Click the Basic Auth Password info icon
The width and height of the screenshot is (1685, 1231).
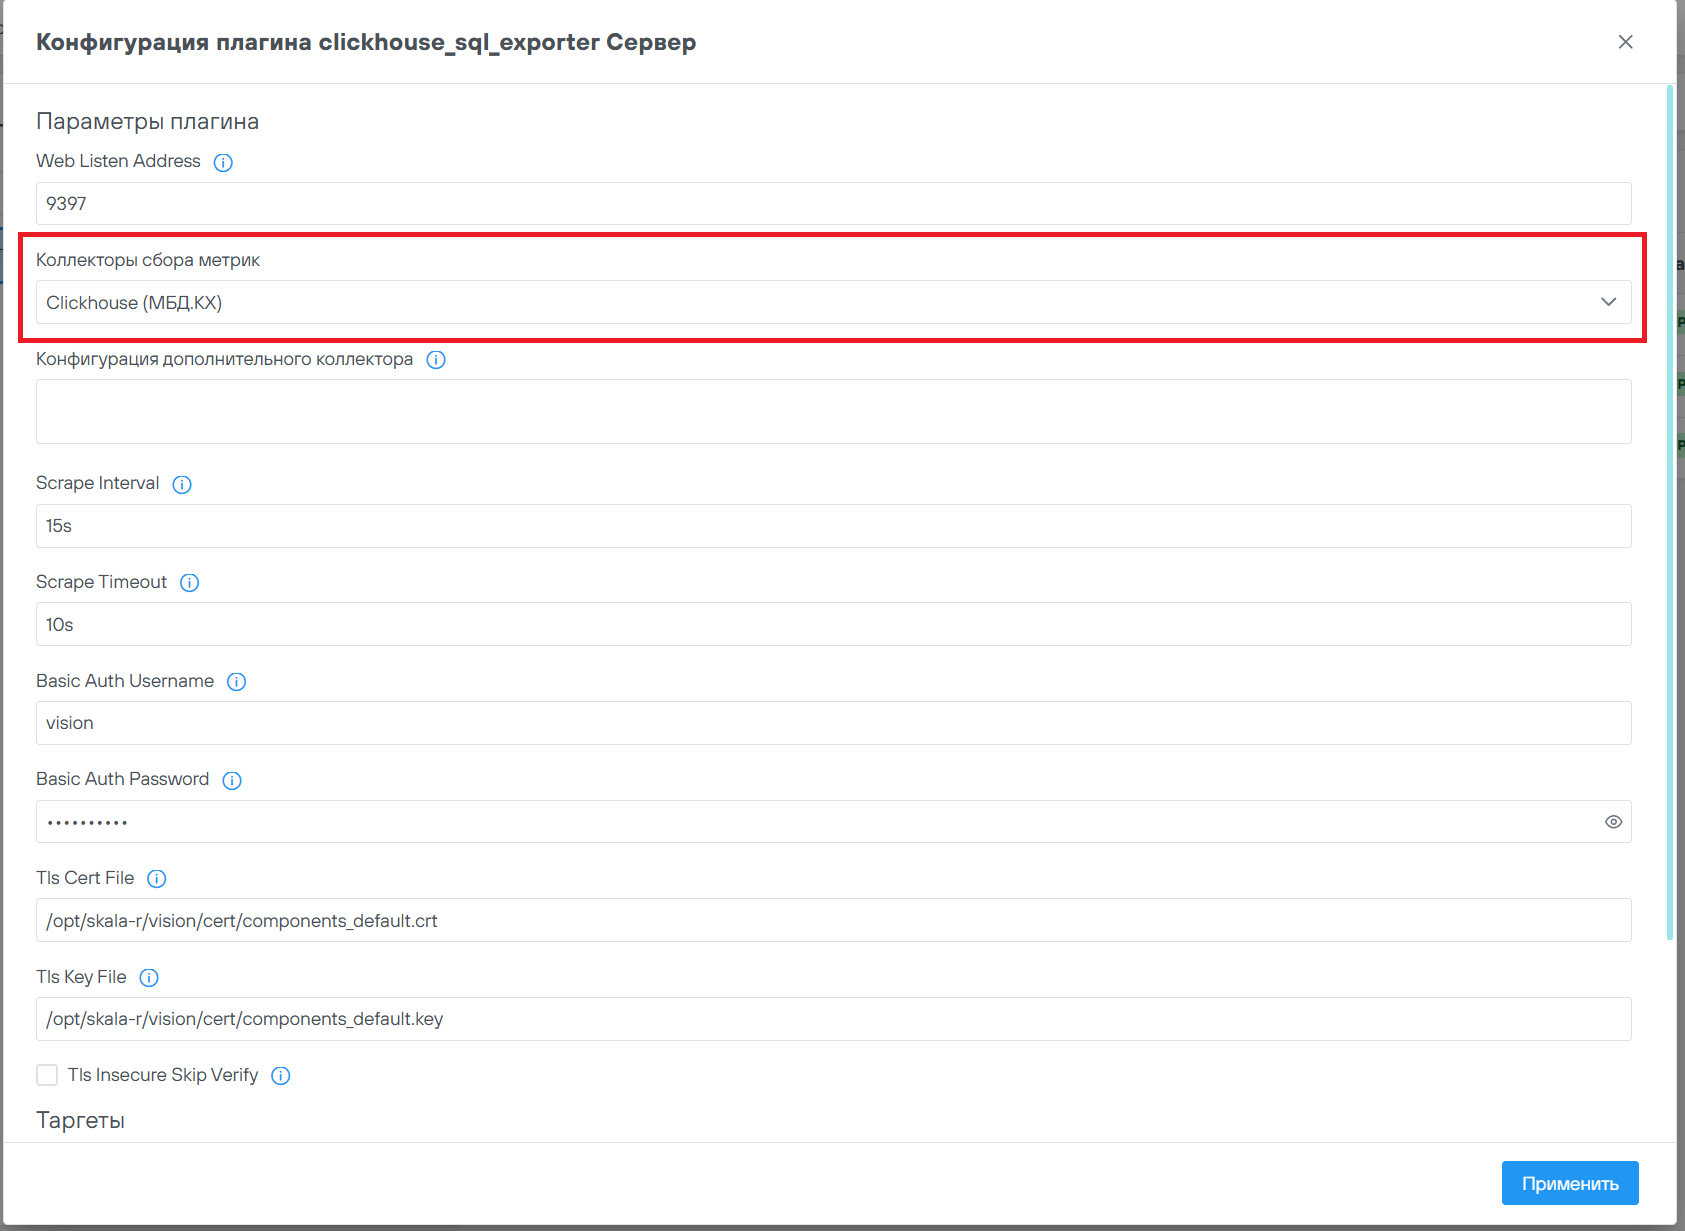pos(232,780)
